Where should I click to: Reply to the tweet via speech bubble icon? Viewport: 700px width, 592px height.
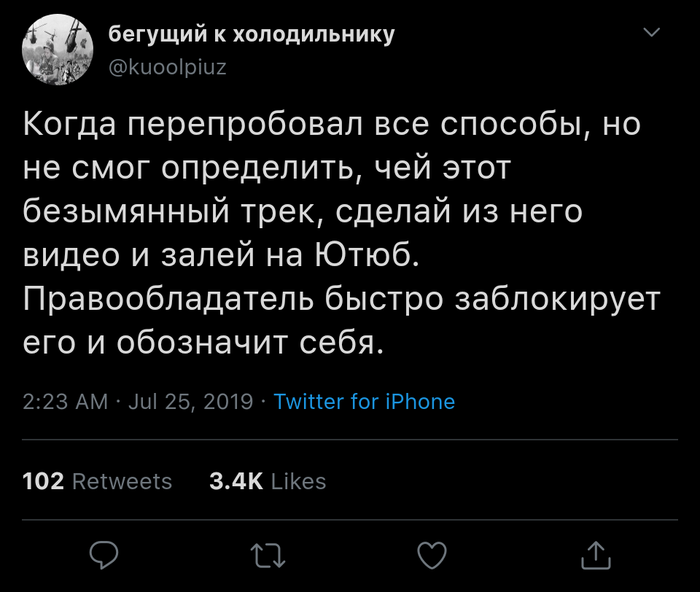104,553
